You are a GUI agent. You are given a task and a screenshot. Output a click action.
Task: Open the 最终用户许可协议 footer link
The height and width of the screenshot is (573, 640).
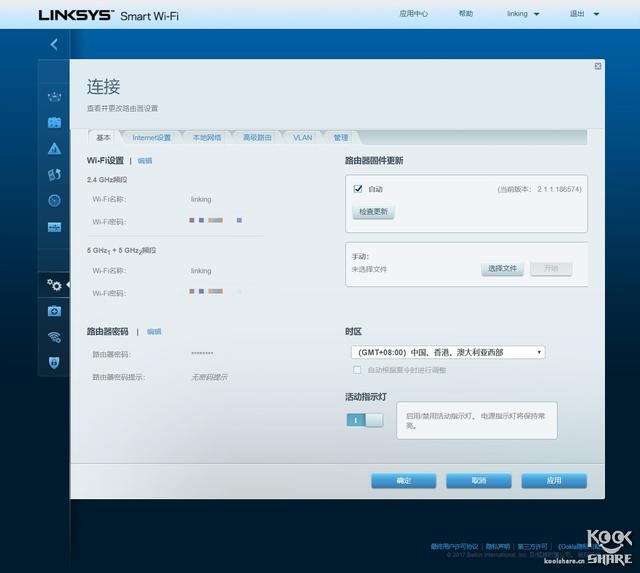[x=454, y=546]
